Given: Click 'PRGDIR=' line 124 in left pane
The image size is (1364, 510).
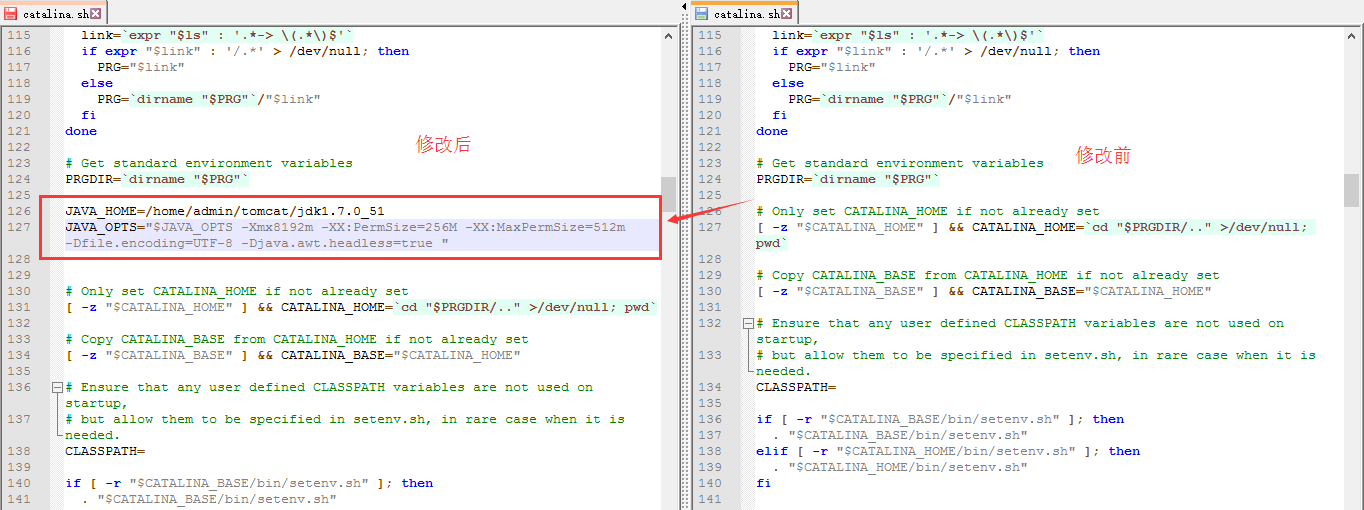Looking at the screenshot, I should 157,179.
